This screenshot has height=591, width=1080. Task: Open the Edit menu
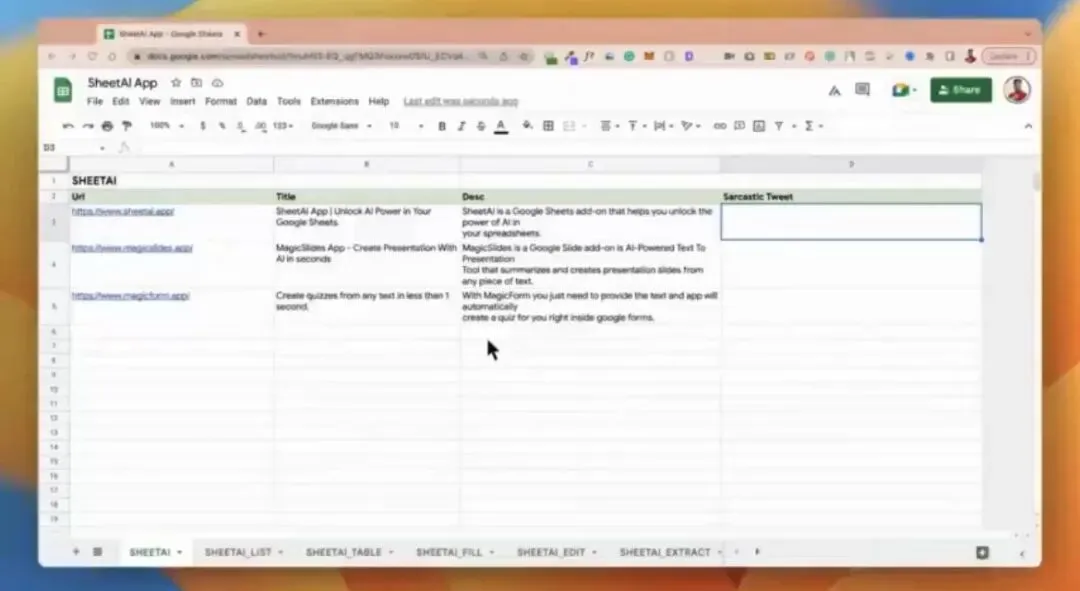click(121, 101)
